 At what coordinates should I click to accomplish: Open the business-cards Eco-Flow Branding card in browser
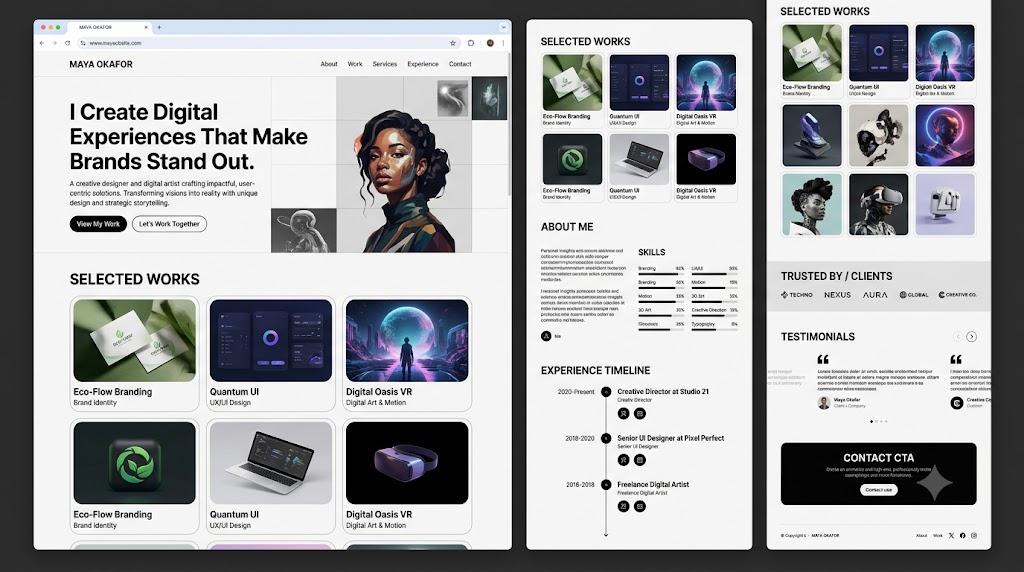[135, 353]
